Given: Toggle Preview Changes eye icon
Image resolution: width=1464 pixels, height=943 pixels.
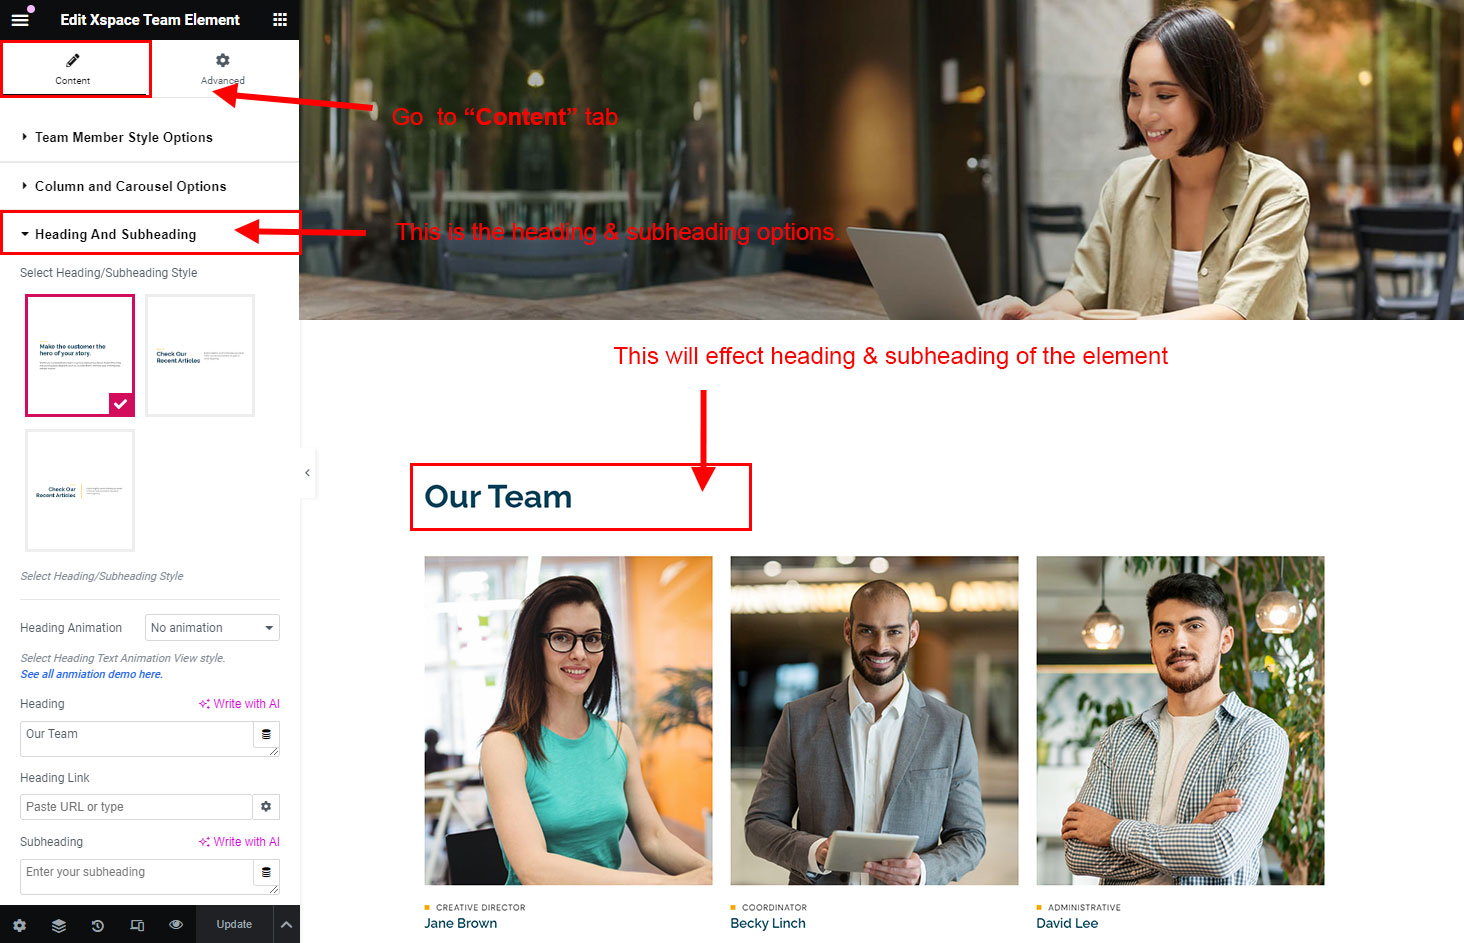Looking at the screenshot, I should click(176, 925).
